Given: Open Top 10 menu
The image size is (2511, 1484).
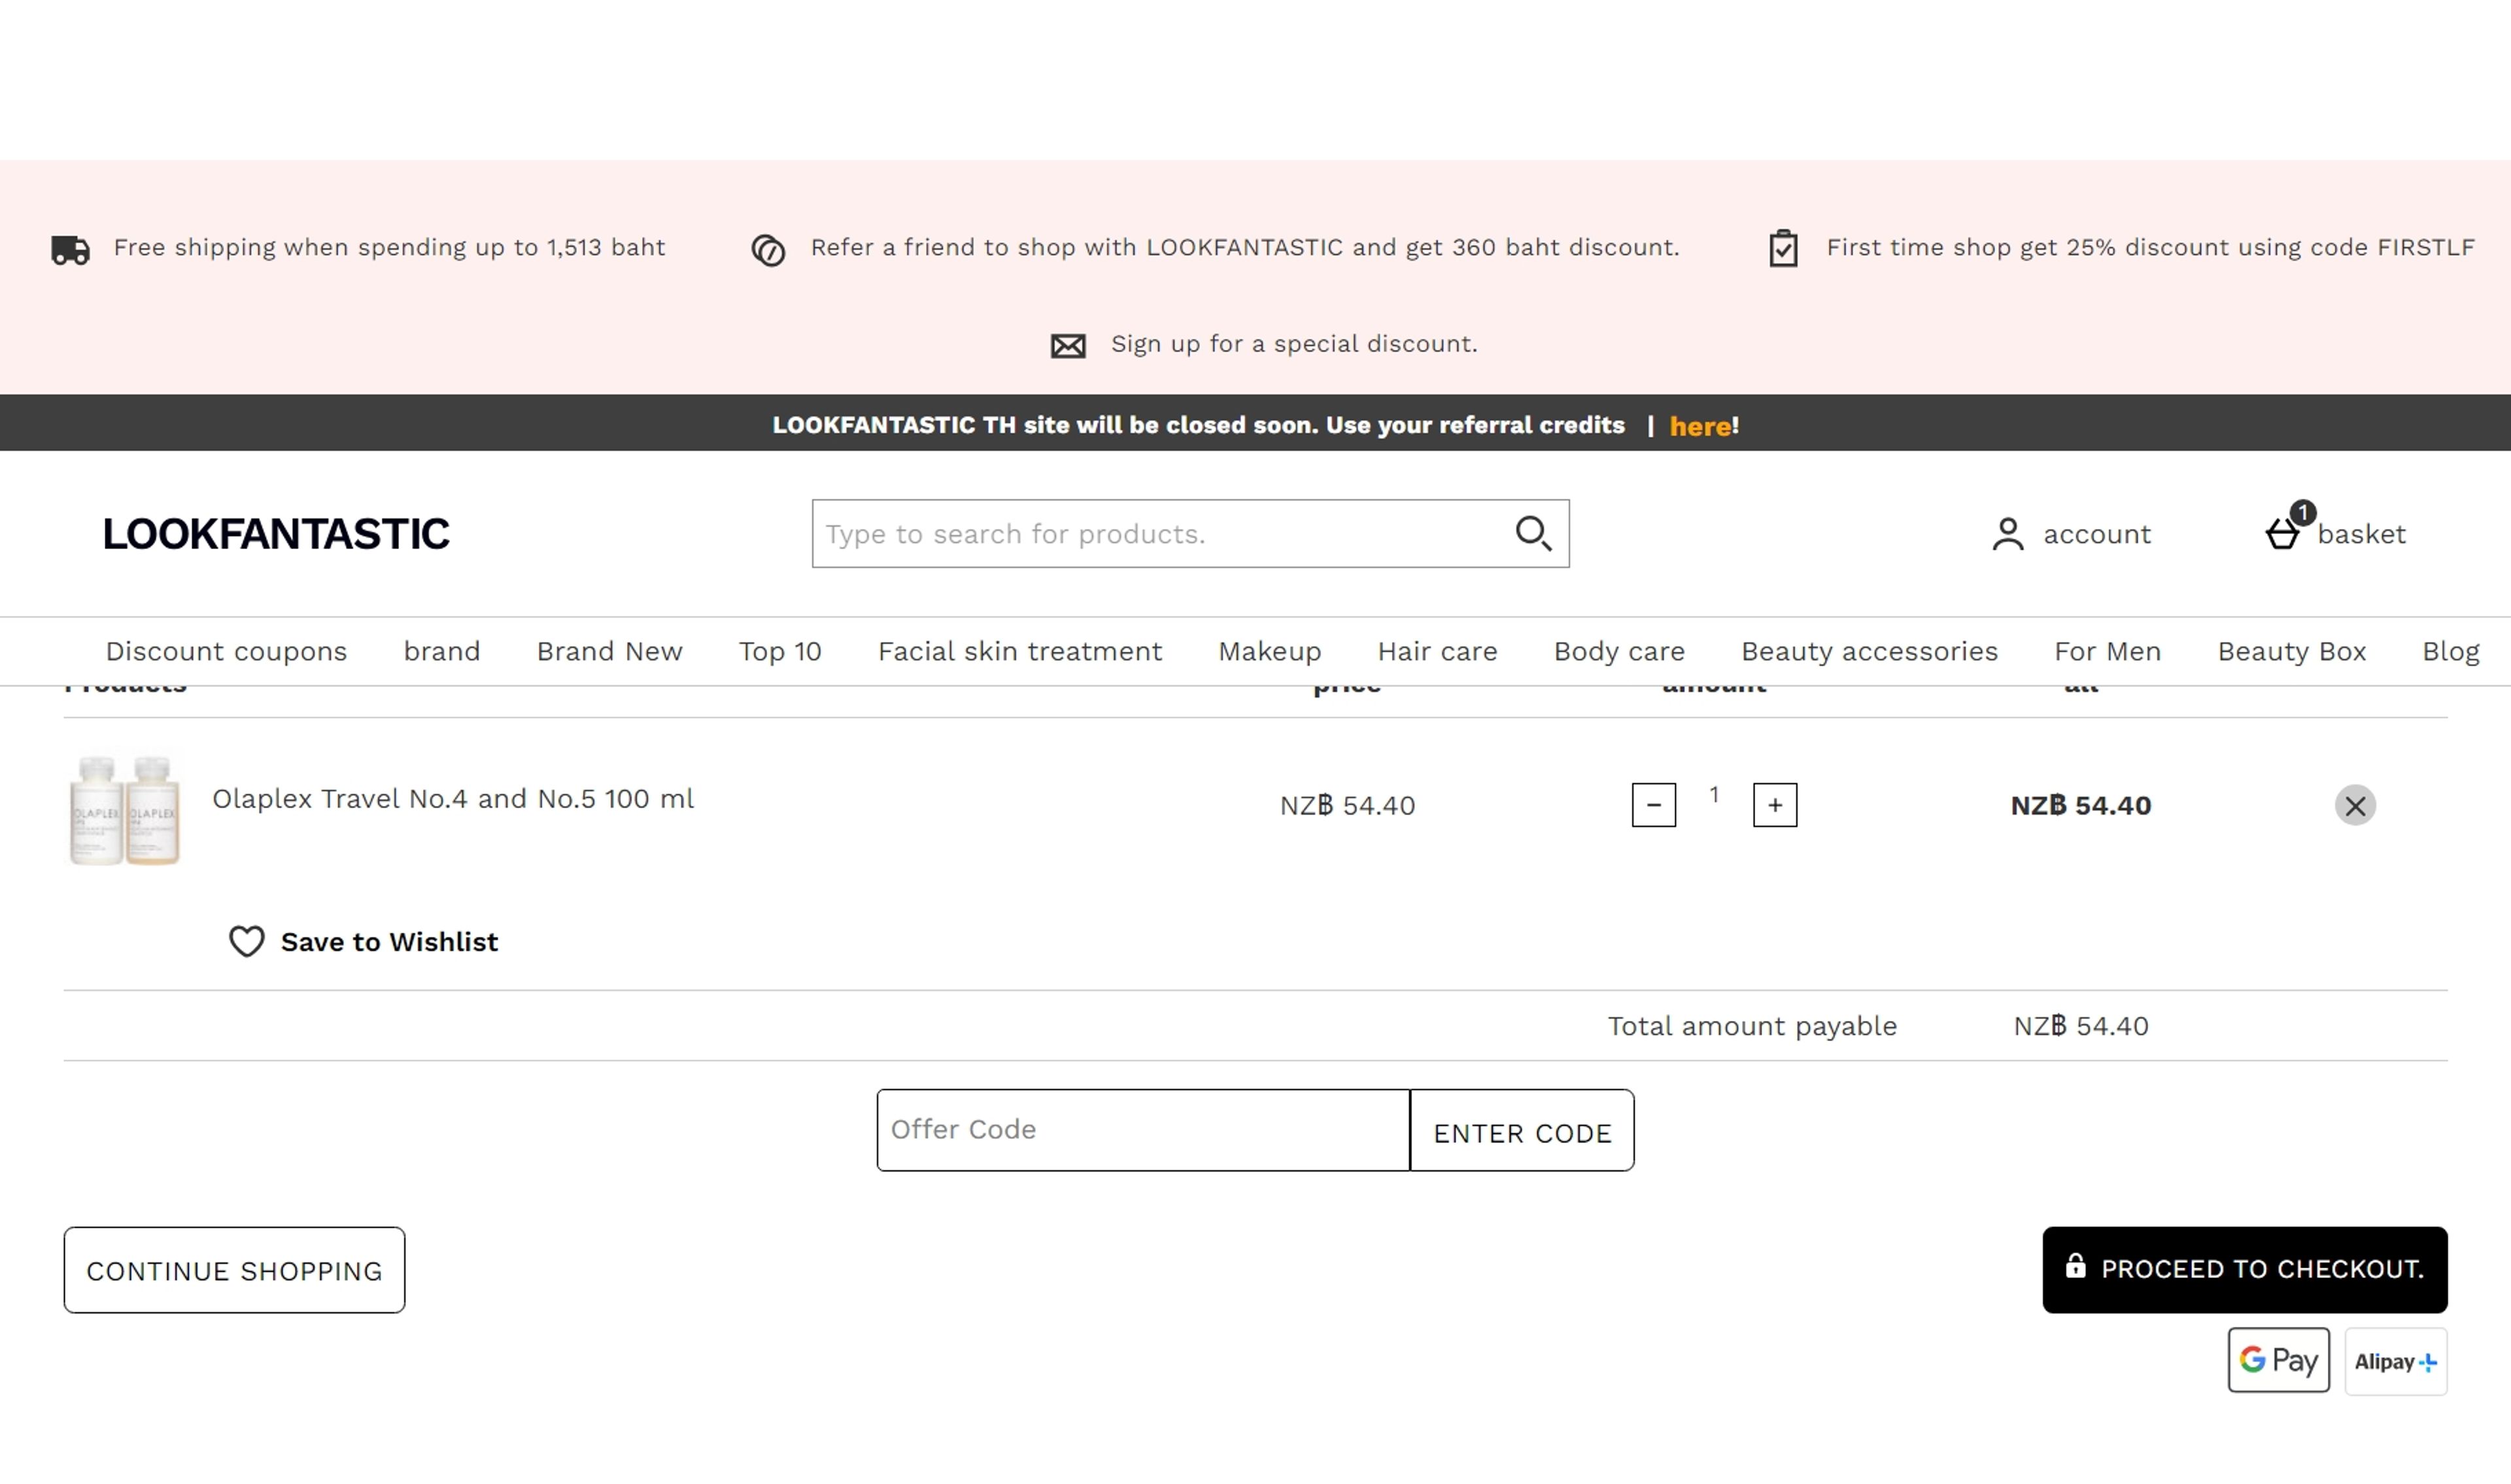Looking at the screenshot, I should coord(780,651).
